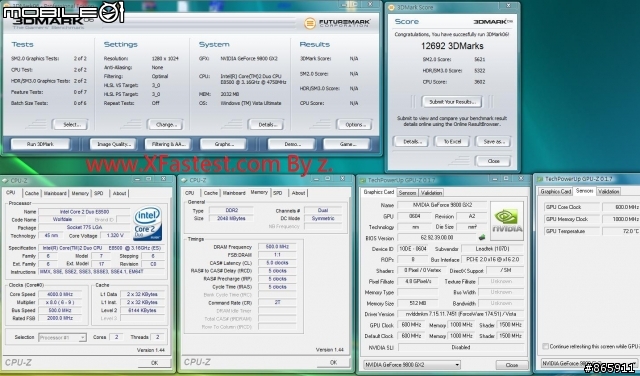Viewport: 640px width, 376px height.
Task: Click GPU Temperature sensor value 72.0 °C
Action: click(621, 231)
